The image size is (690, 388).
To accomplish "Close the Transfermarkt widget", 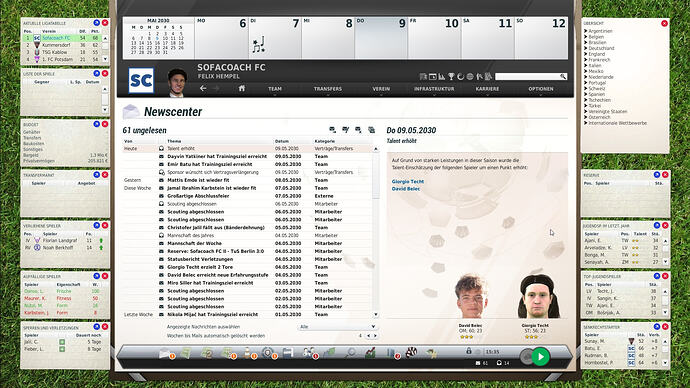I will pyautogui.click(x=105, y=175).
